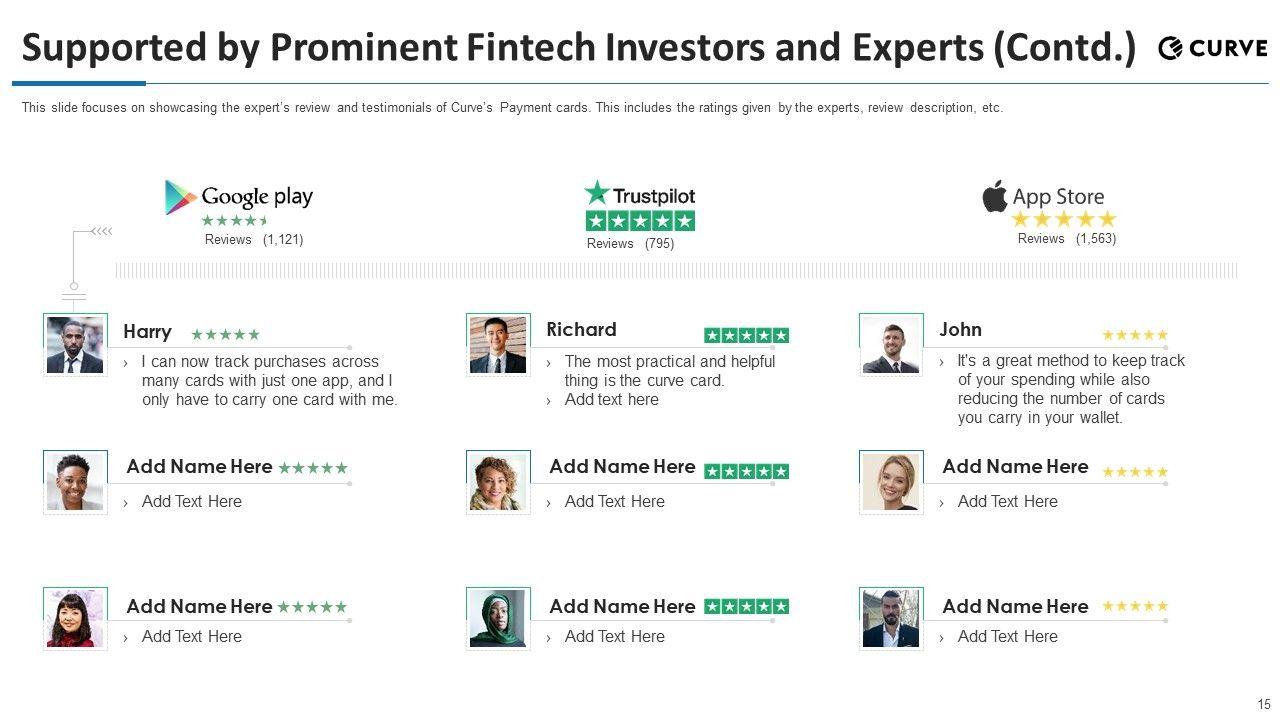Viewport: 1280px width, 720px height.
Task: Click App Store yellow star rating
Action: pyautogui.click(x=1064, y=220)
